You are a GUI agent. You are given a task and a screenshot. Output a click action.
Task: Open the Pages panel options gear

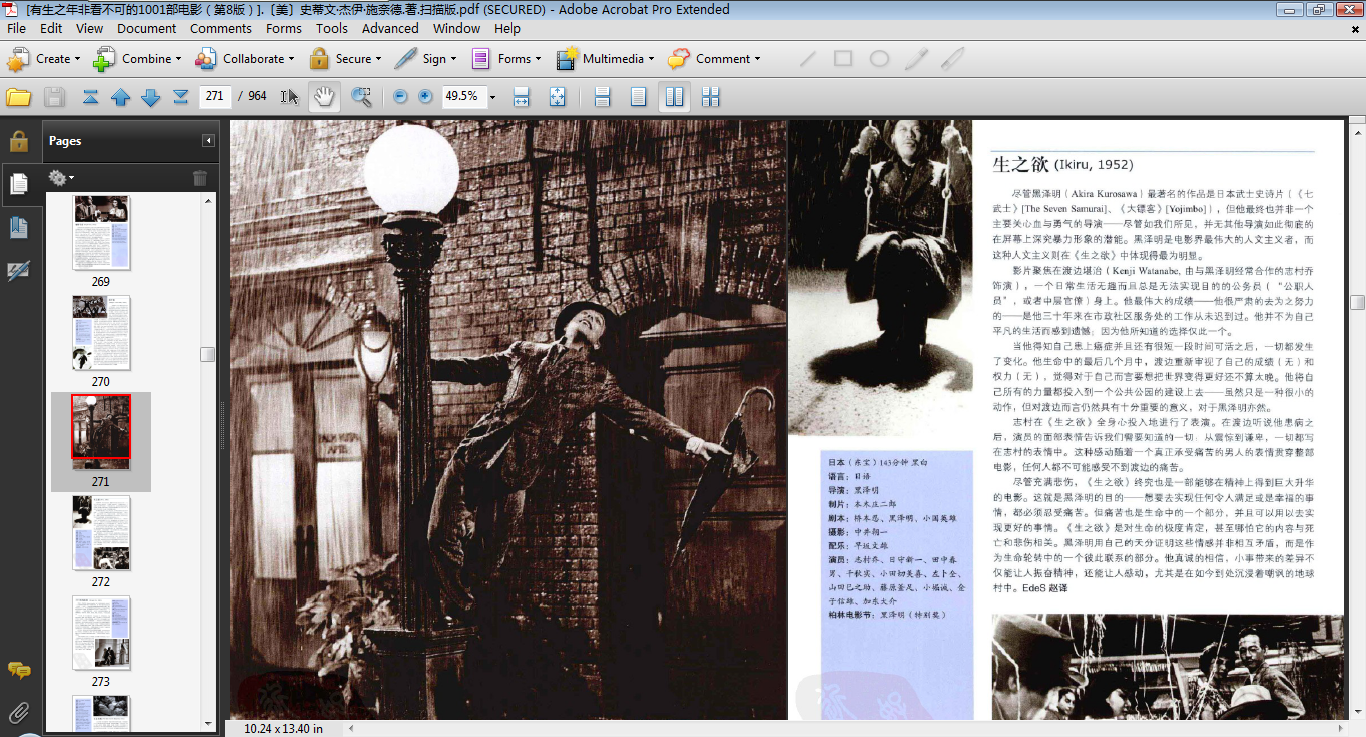61,178
